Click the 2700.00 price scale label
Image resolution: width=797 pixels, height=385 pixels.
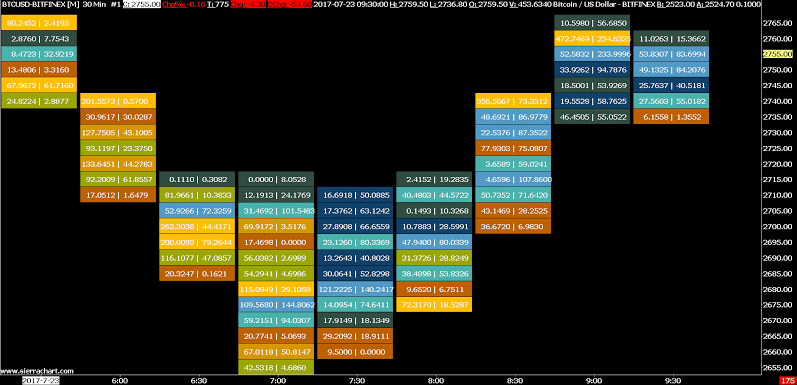(778, 226)
